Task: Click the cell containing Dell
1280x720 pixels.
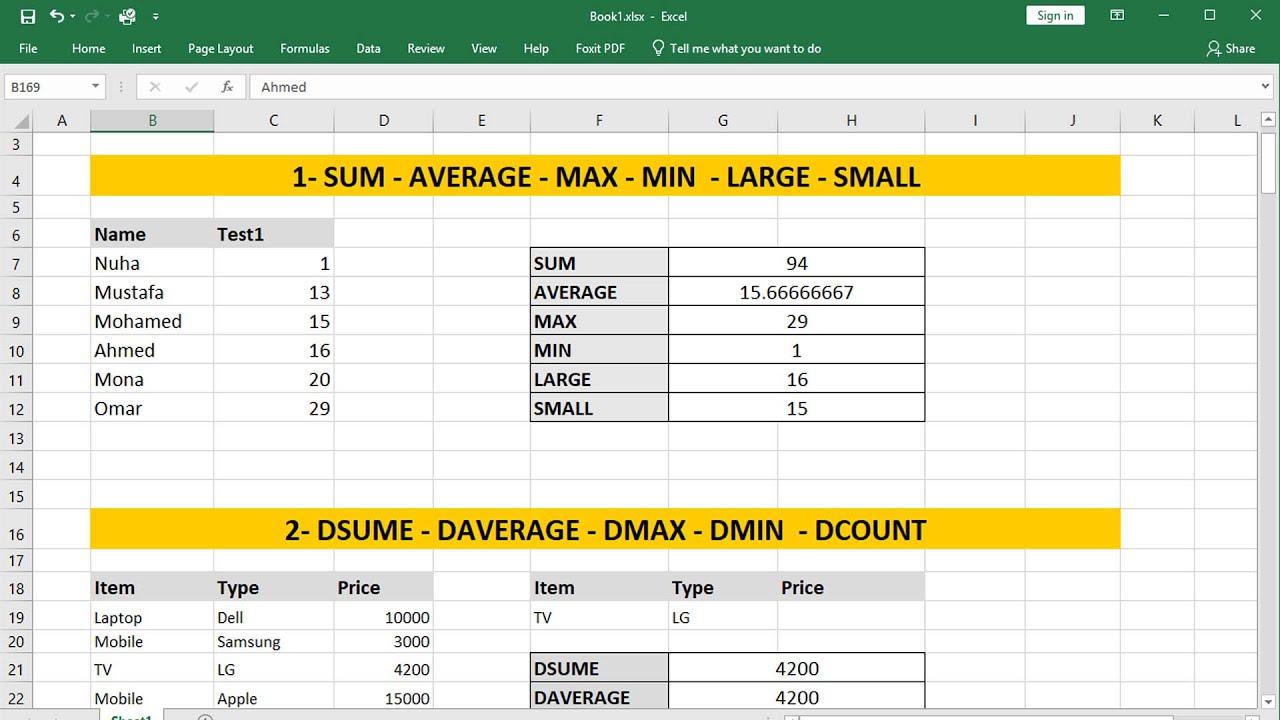Action: point(273,617)
